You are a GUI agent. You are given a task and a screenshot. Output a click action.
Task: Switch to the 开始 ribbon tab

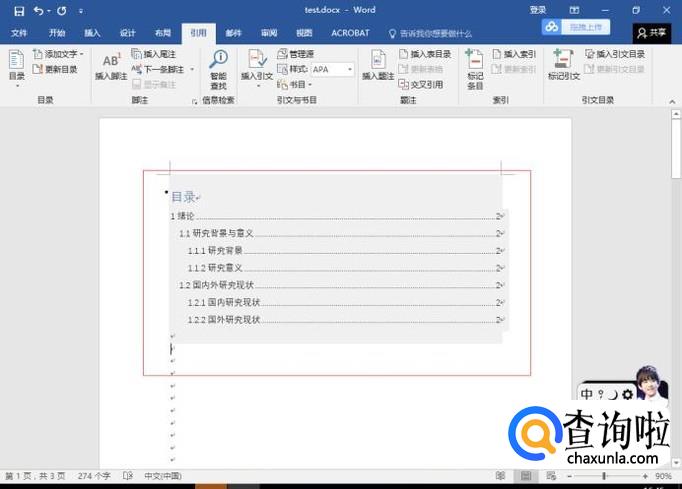pos(57,33)
